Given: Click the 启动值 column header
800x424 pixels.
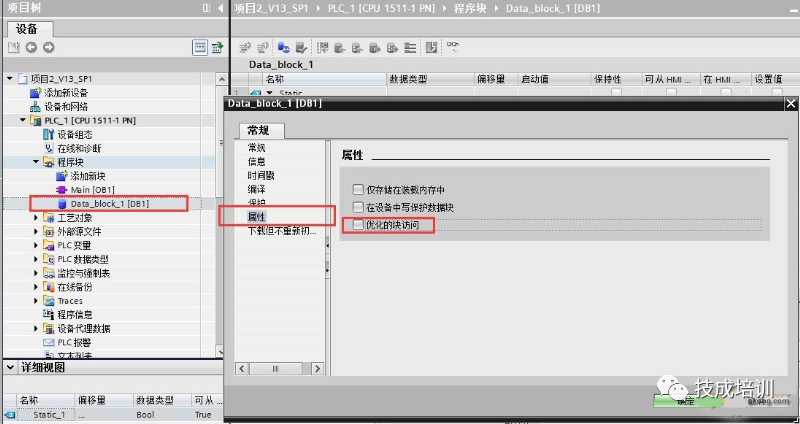Looking at the screenshot, I should pos(554,79).
